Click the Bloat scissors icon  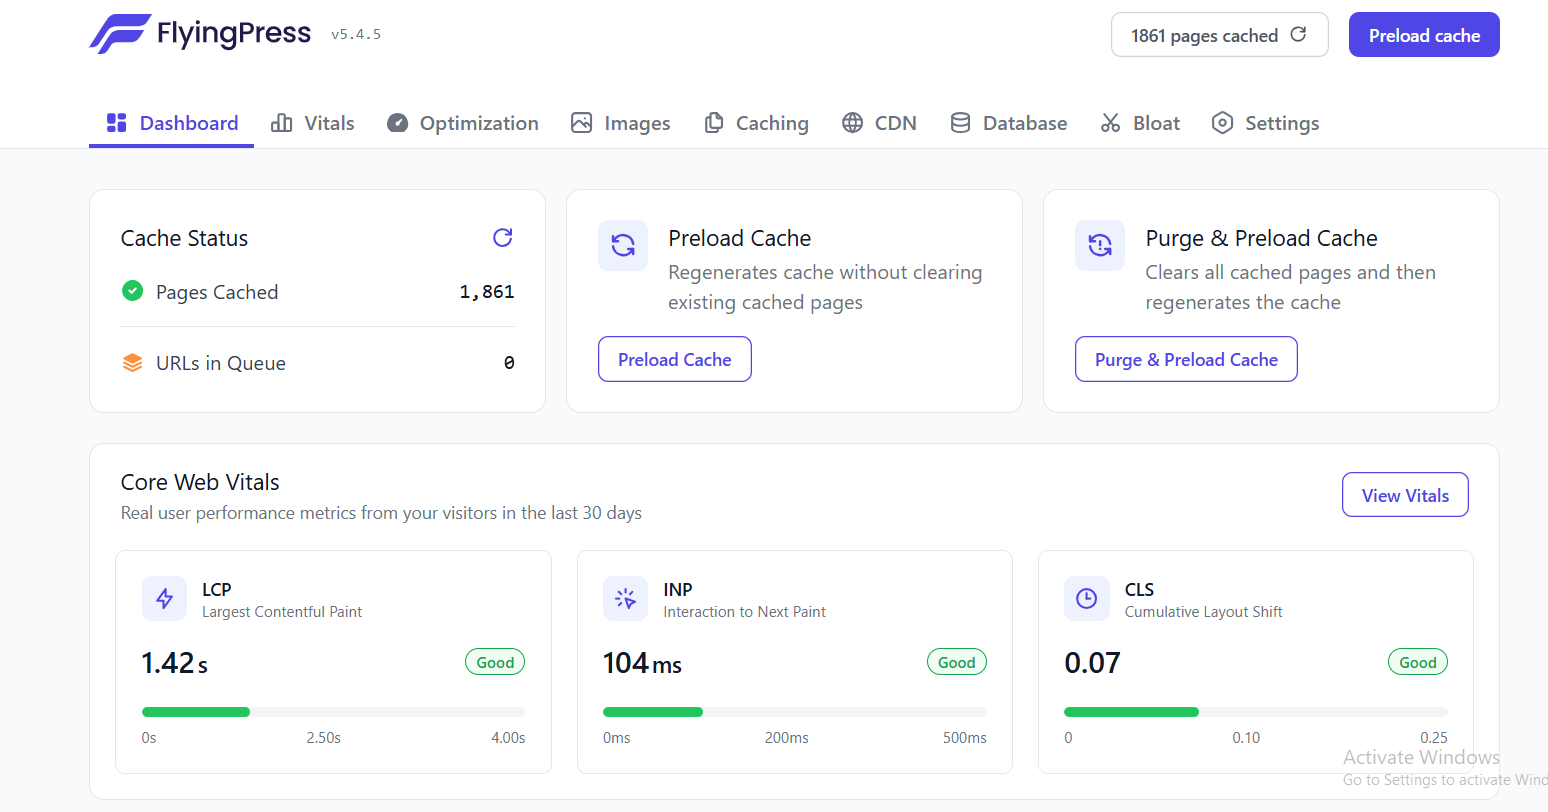(x=1110, y=123)
